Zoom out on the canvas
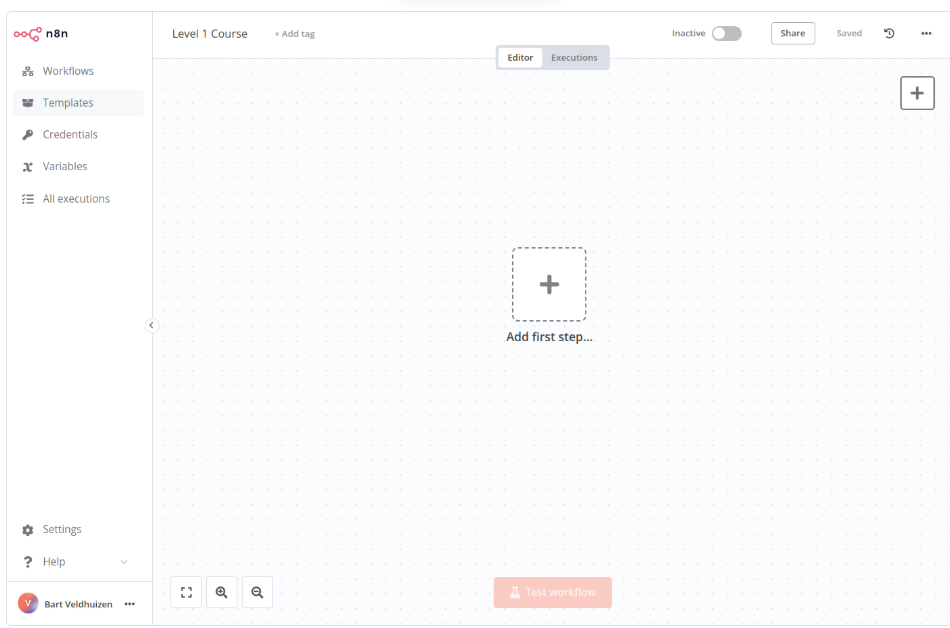The width and height of the screenshot is (950, 628). (x=257, y=592)
